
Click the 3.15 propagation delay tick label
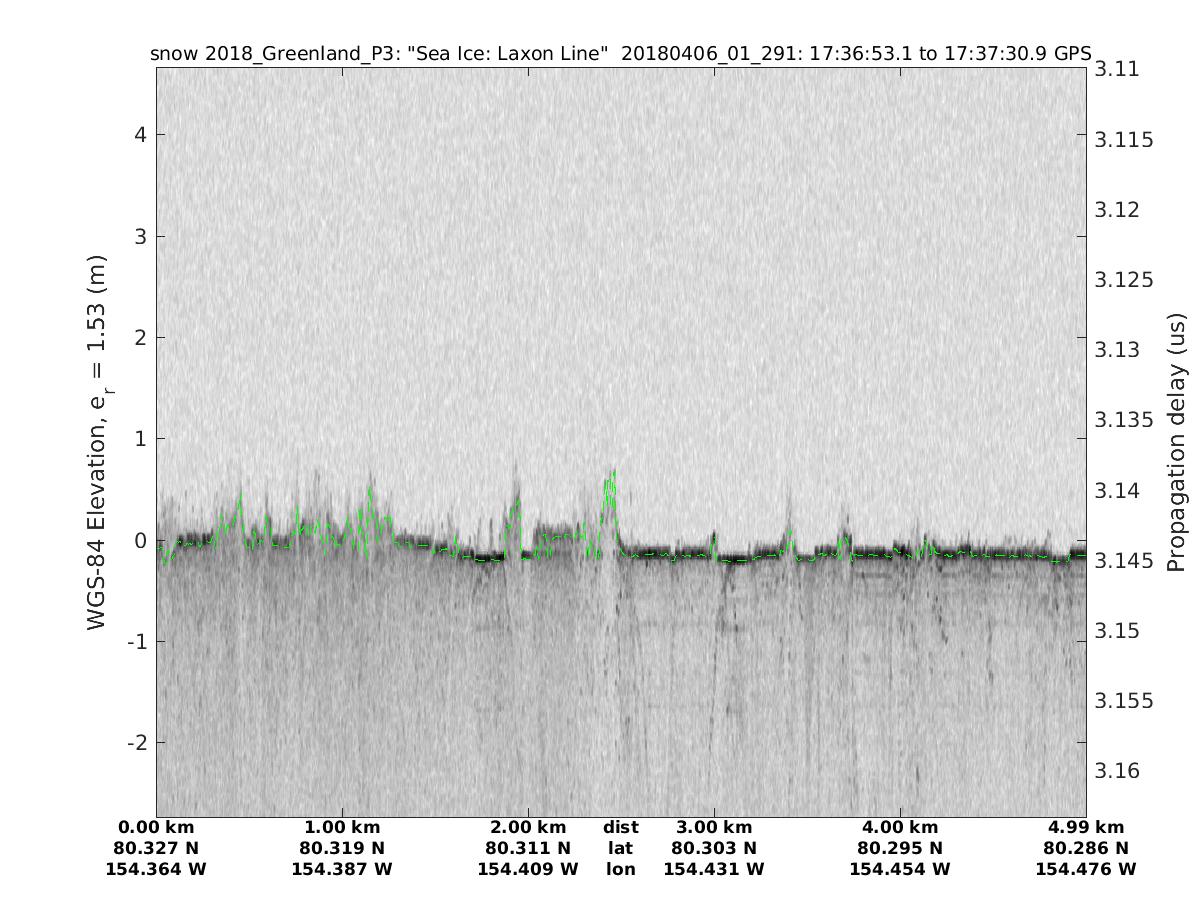pos(1116,631)
